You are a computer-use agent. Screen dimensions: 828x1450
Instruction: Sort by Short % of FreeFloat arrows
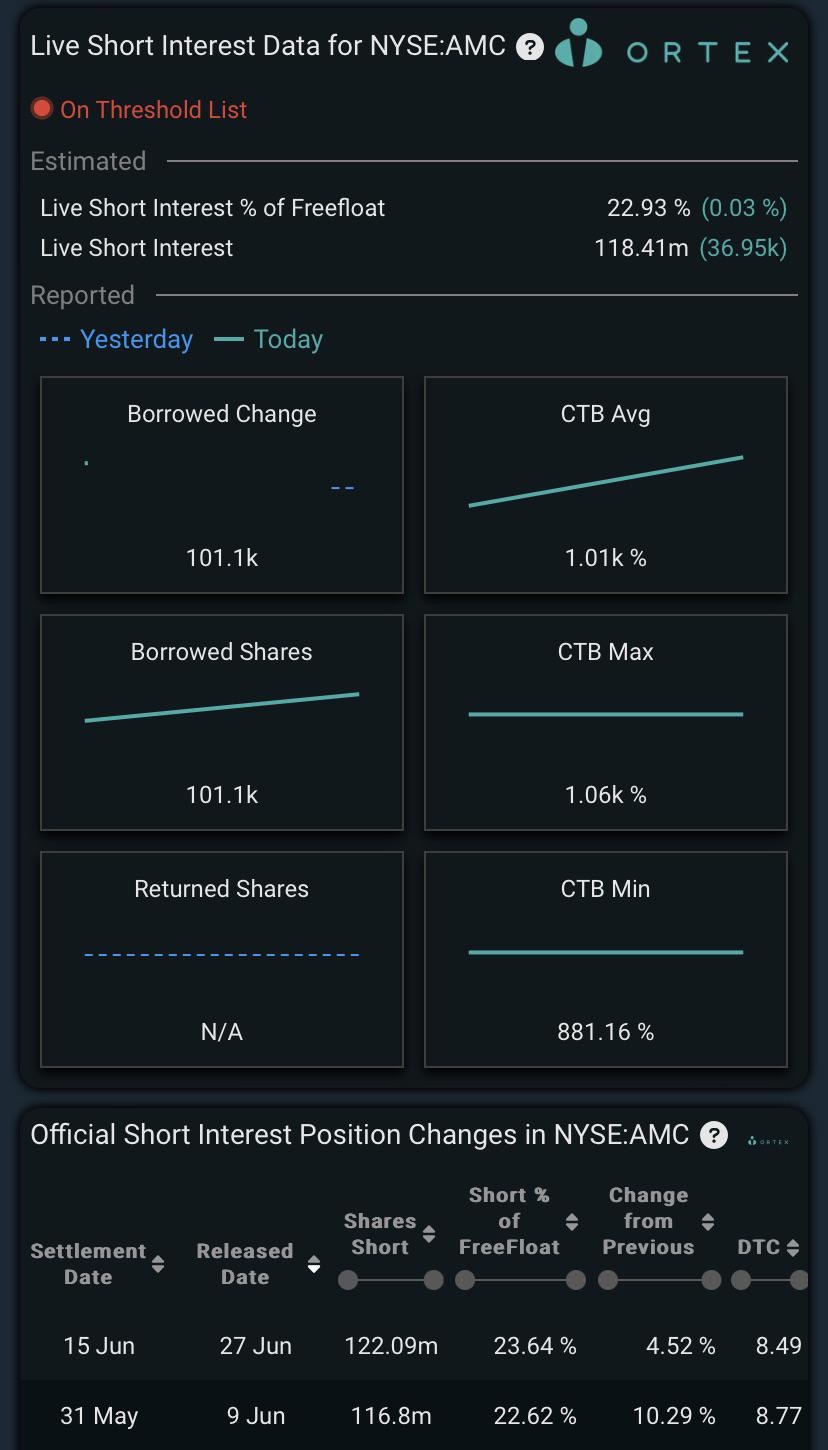tap(571, 1221)
